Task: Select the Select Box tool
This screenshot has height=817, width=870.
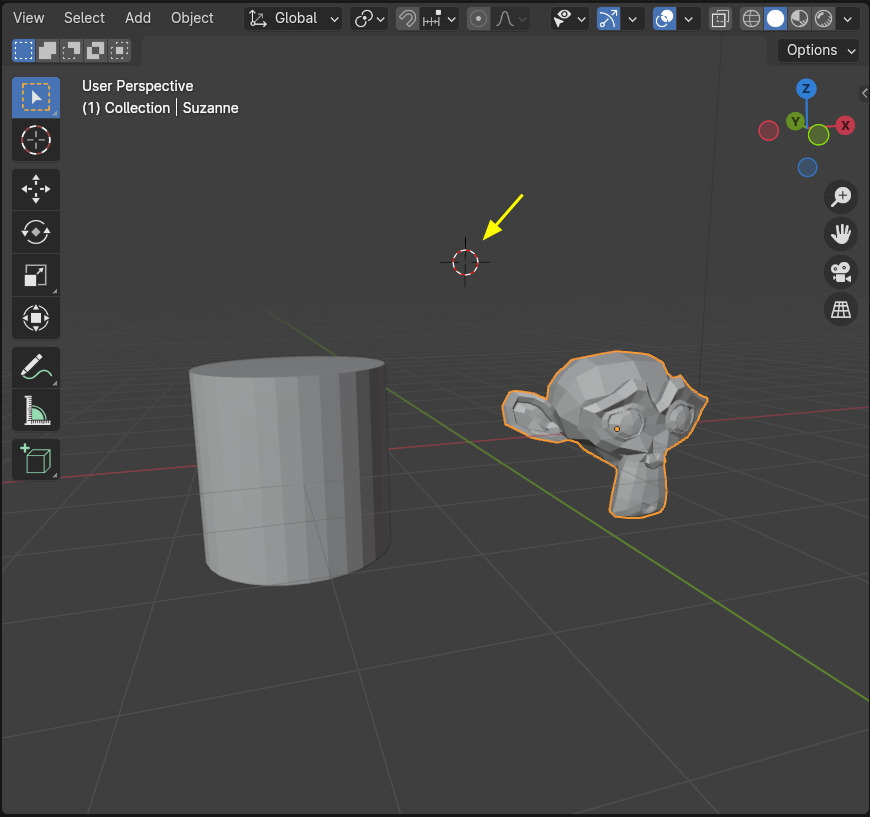Action: tap(36, 98)
